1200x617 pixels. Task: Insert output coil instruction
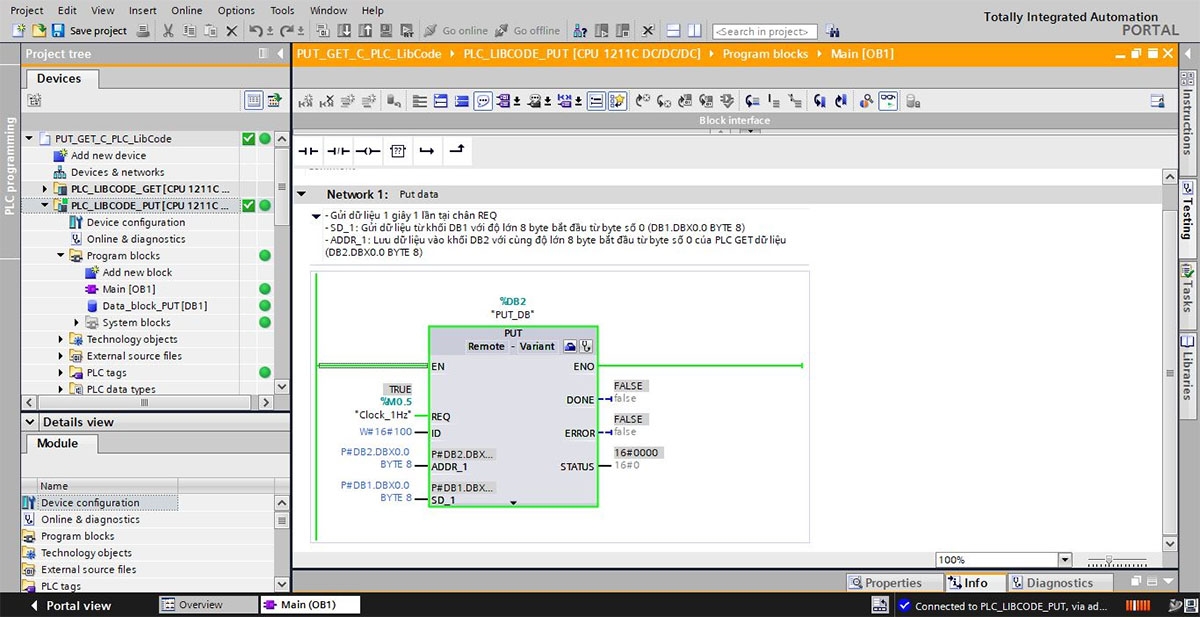click(x=368, y=151)
